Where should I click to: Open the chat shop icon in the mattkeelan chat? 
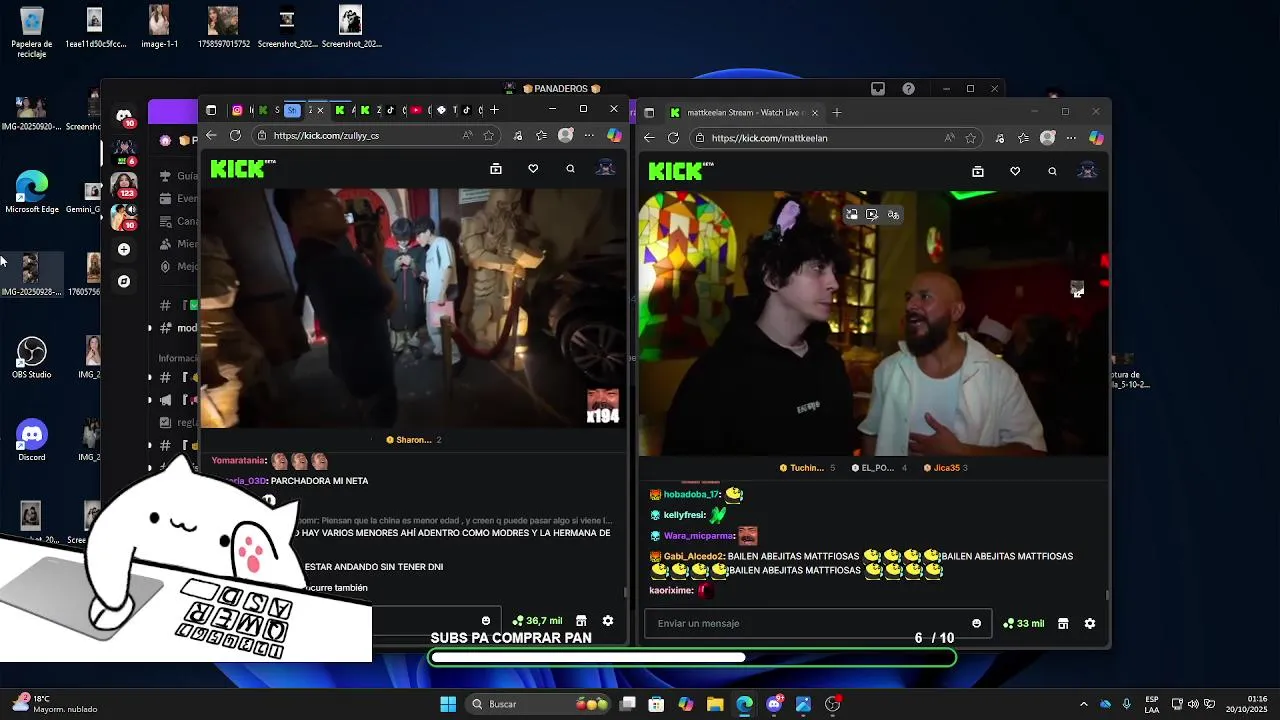pos(1063,623)
